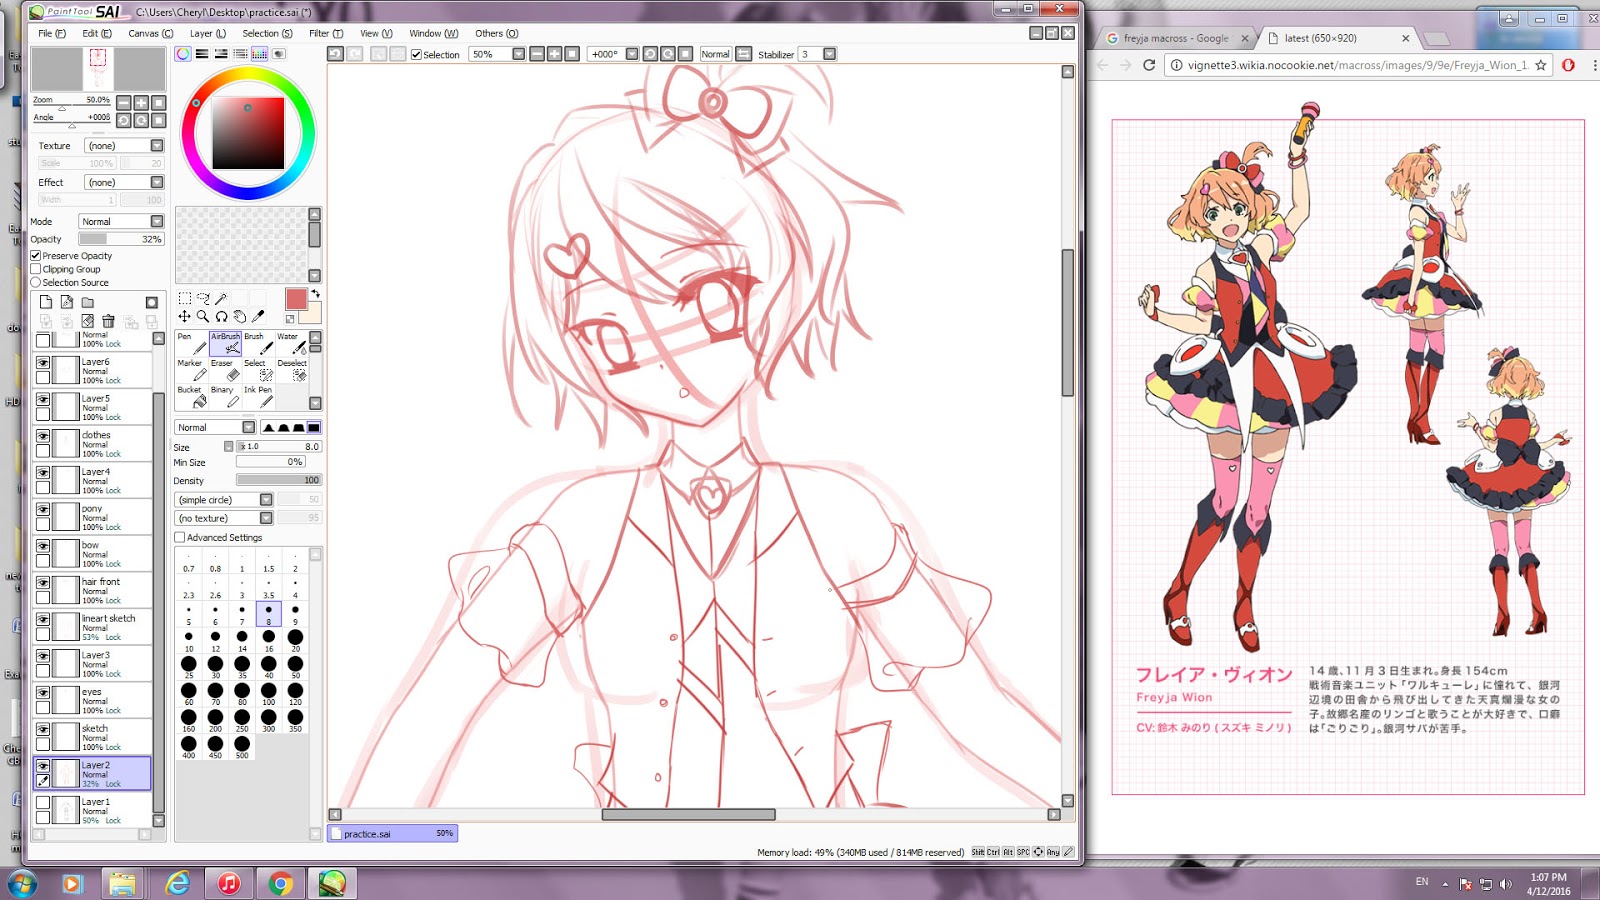The image size is (1600, 900).
Task: Enable Advanced Settings checkbox
Action: click(x=180, y=538)
